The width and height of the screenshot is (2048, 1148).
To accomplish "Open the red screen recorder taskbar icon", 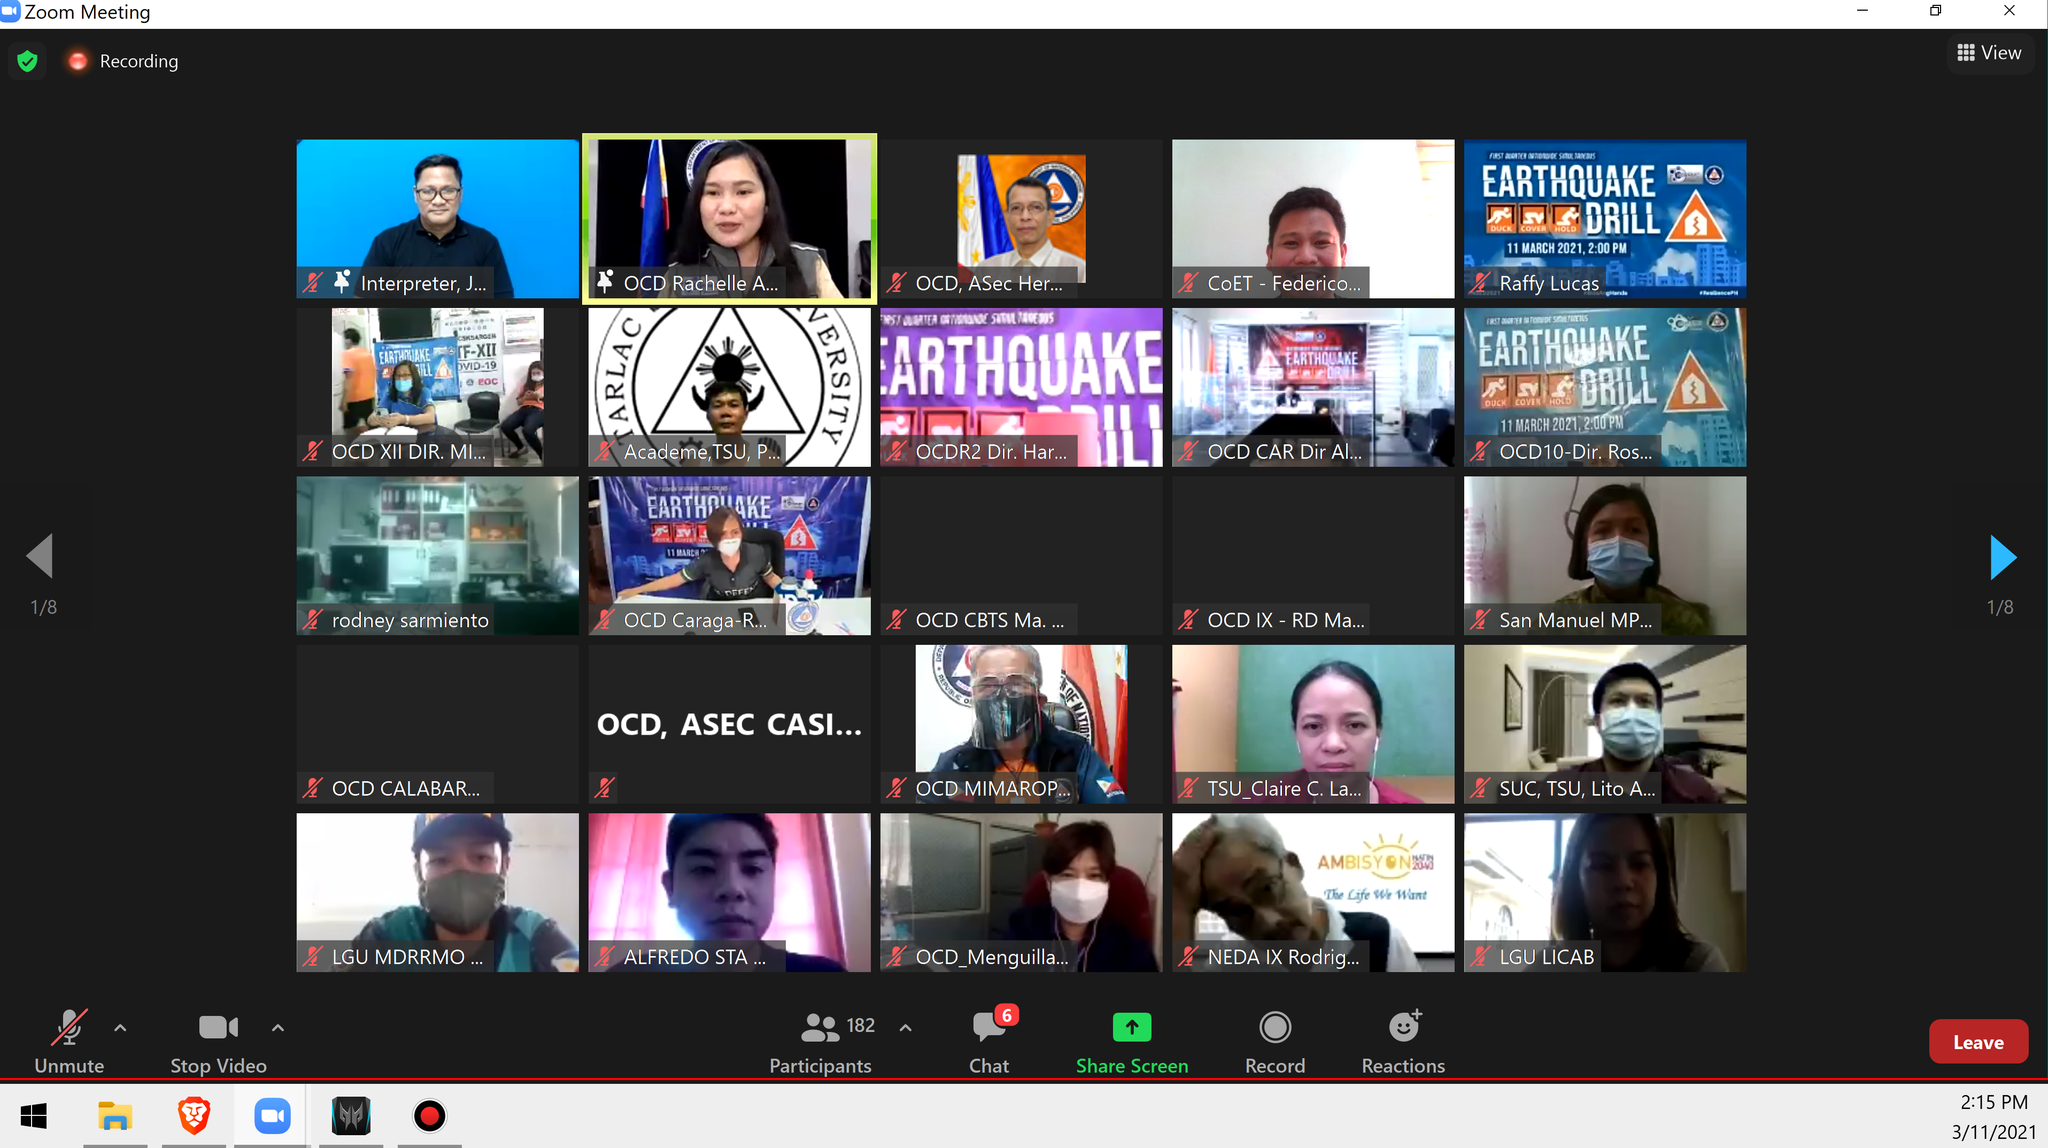I will tap(429, 1116).
